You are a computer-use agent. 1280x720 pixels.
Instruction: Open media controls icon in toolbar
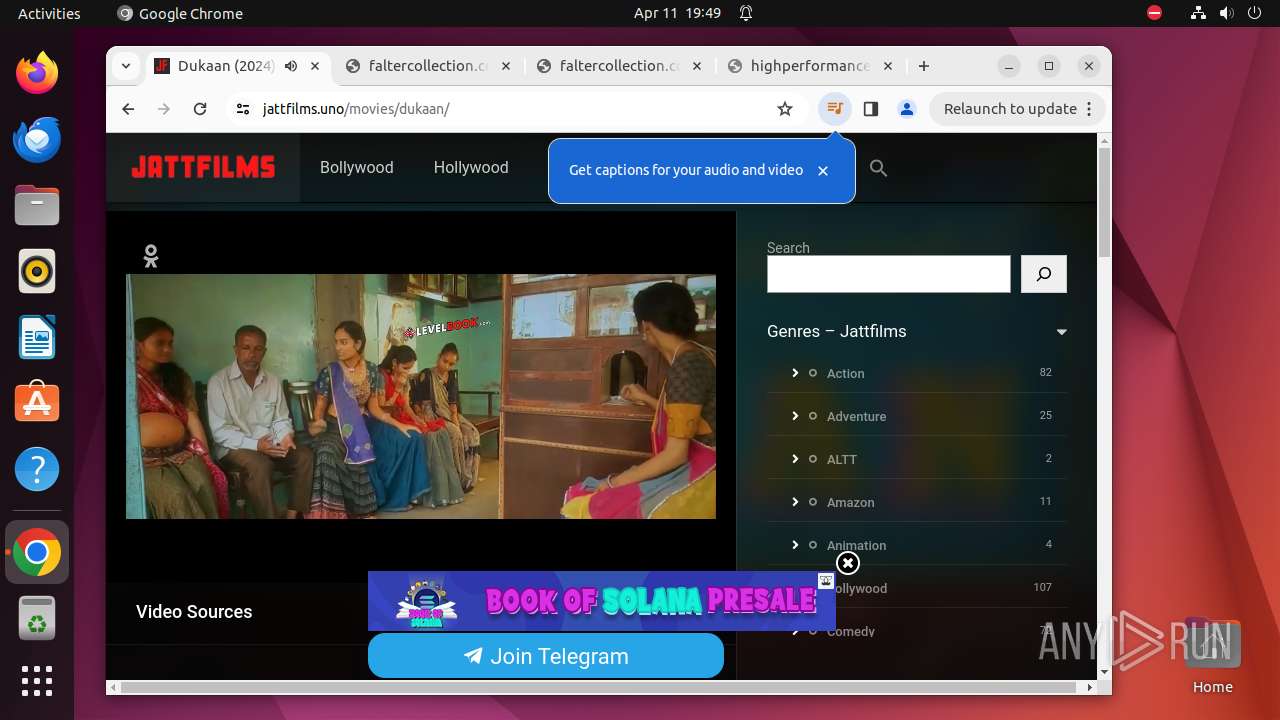coord(834,109)
